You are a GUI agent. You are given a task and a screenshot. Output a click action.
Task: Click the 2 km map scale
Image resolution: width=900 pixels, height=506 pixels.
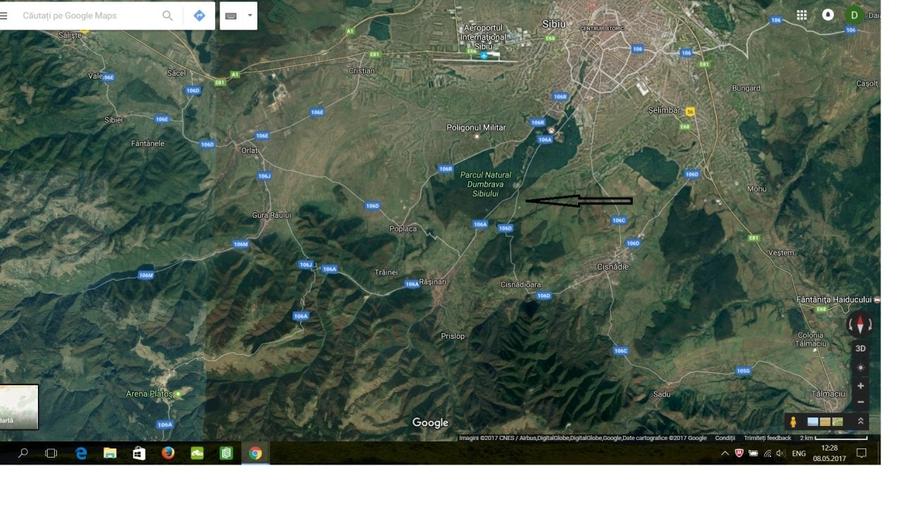click(833, 438)
